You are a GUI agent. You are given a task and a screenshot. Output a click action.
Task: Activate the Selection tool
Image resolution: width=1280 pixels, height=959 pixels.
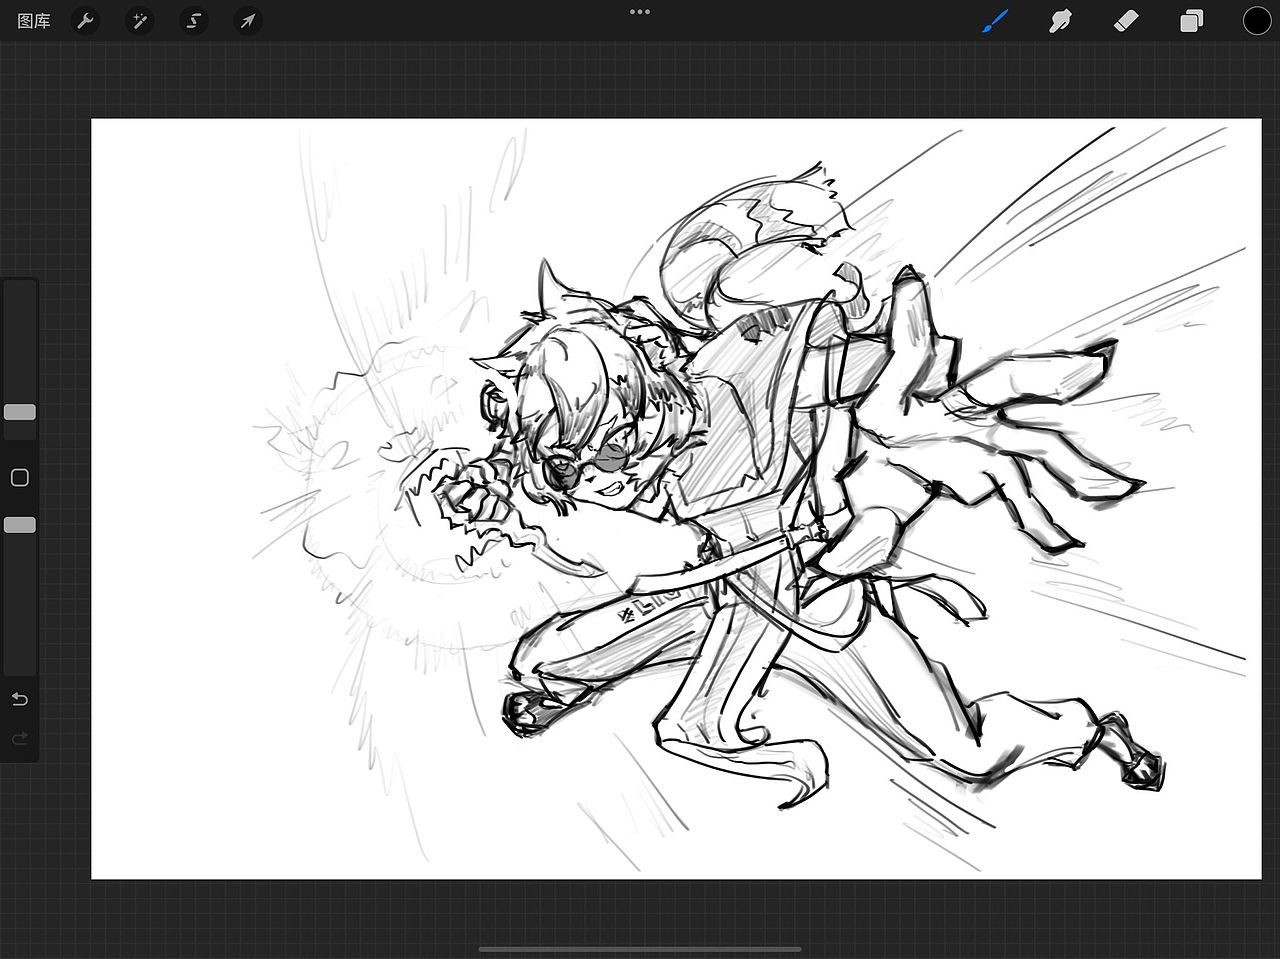[193, 21]
